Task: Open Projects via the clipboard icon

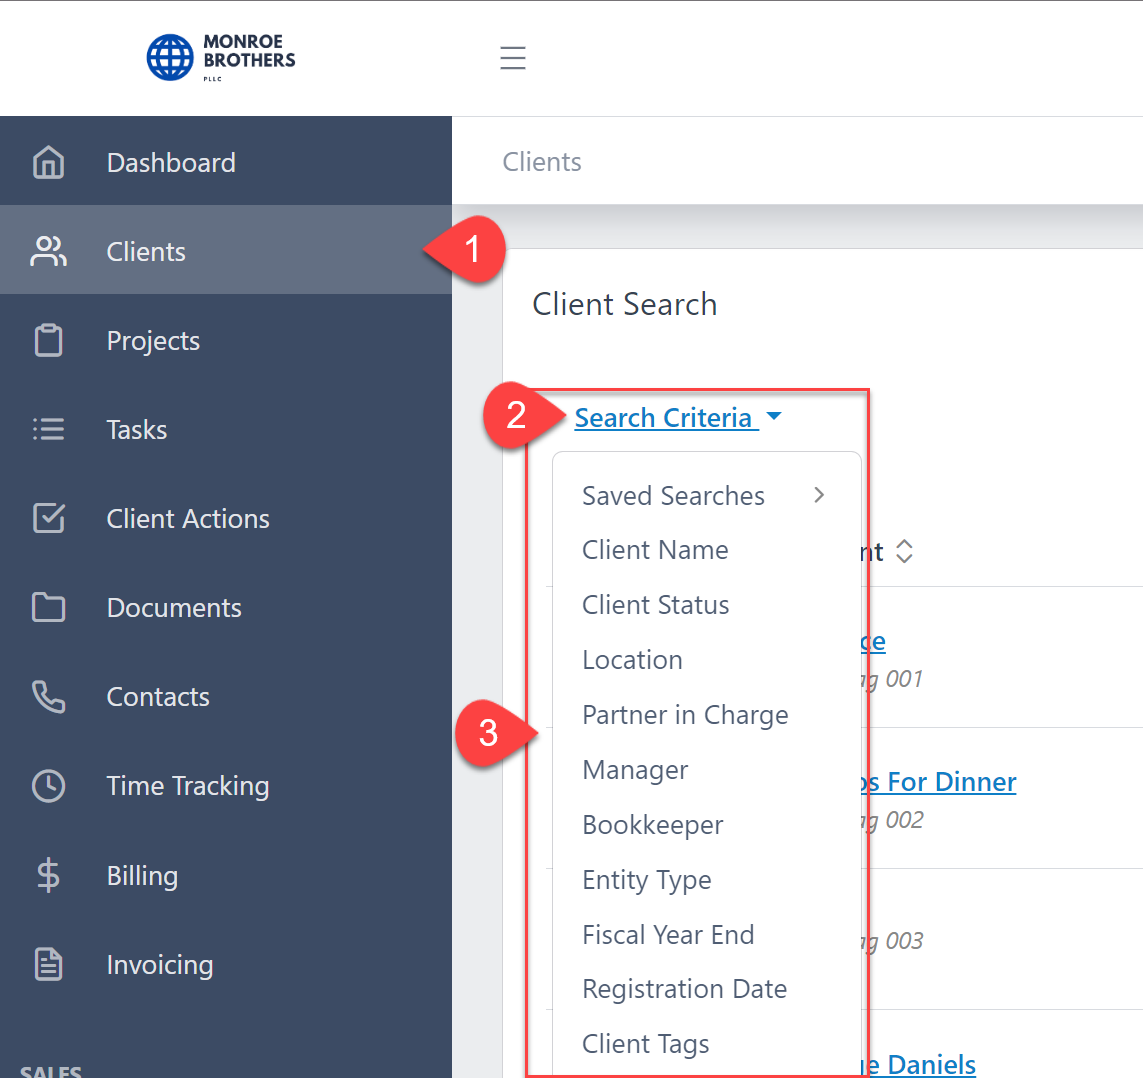Action: (x=48, y=340)
